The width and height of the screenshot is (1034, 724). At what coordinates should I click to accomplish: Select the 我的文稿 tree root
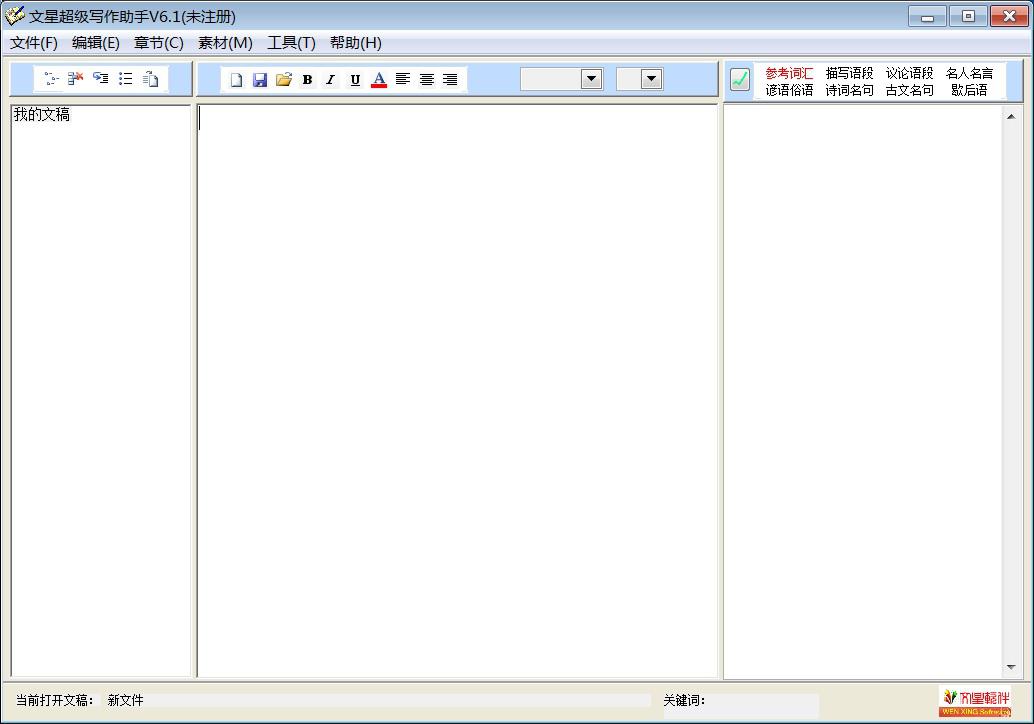pos(42,115)
